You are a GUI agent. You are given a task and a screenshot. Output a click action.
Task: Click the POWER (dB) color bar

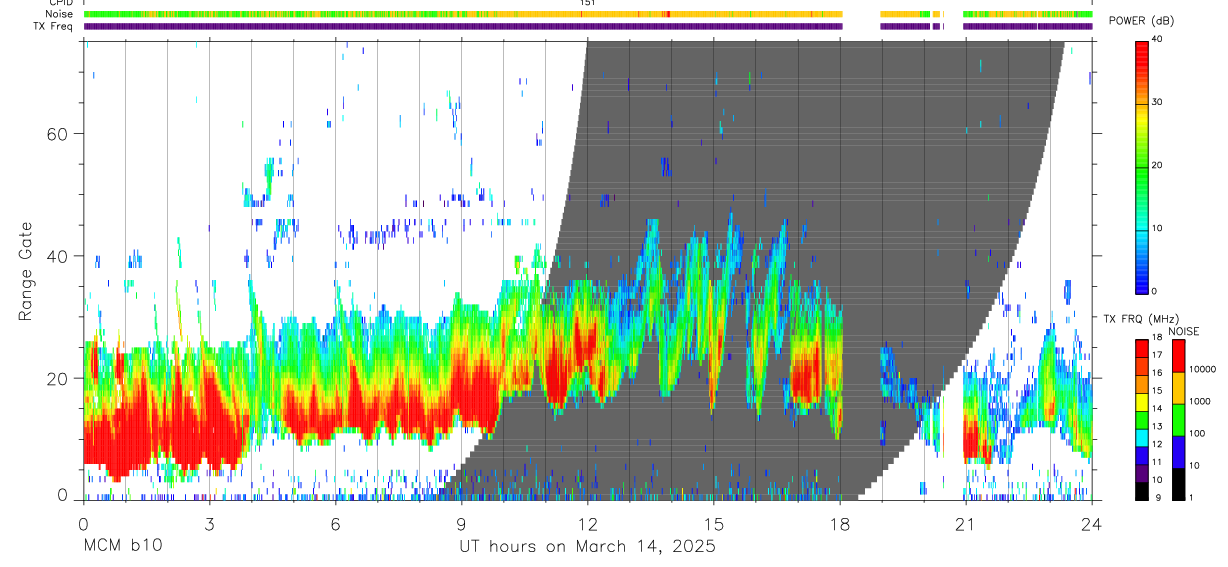pos(1142,166)
